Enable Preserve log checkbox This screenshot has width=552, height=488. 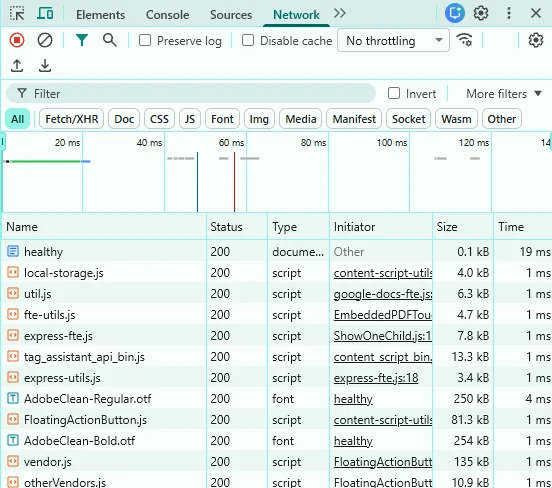pos(145,40)
